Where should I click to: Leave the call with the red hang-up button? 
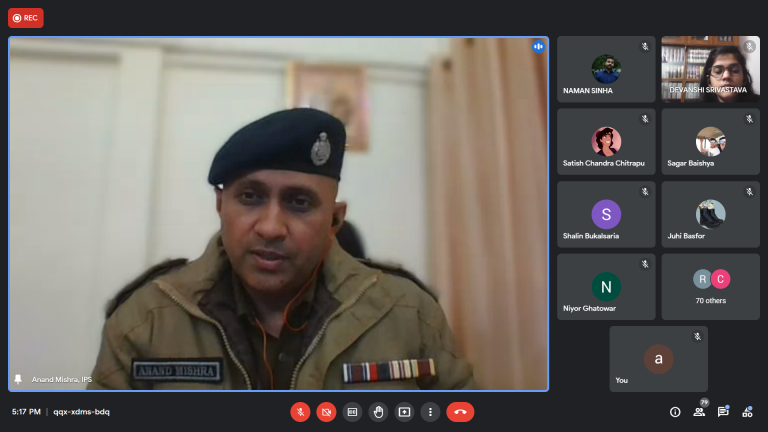[460, 411]
